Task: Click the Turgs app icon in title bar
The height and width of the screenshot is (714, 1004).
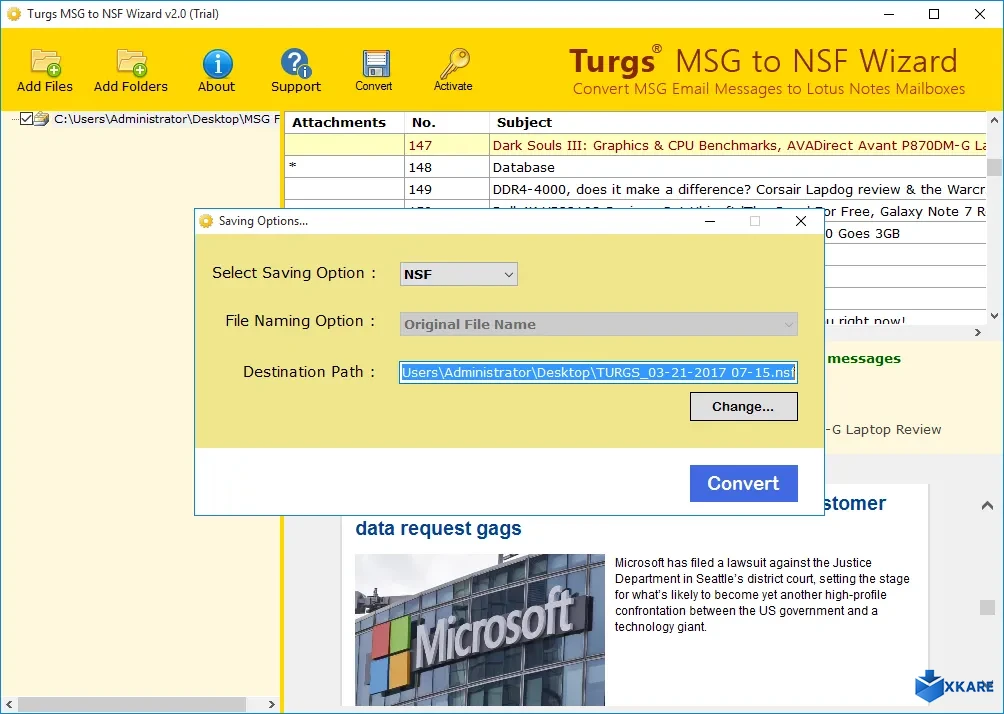Action: (x=13, y=13)
